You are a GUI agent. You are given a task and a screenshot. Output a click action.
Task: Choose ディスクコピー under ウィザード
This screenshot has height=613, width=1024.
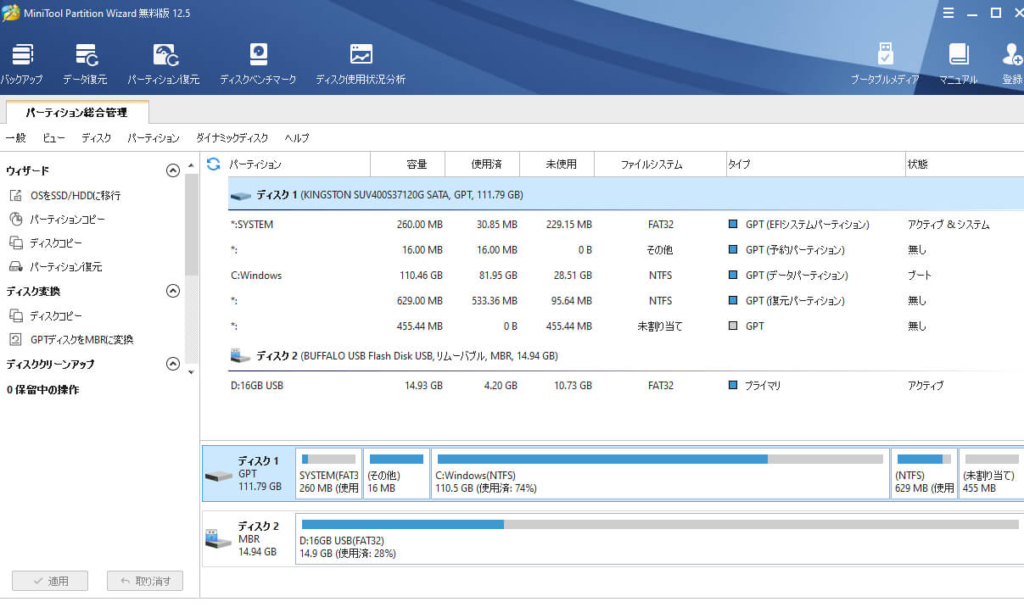[46, 243]
